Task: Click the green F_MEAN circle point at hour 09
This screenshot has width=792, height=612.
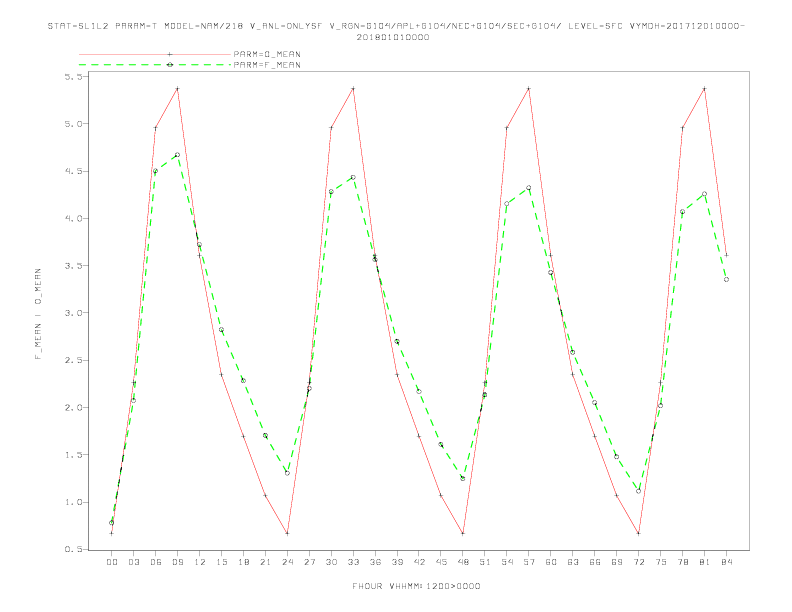Action: [177, 155]
